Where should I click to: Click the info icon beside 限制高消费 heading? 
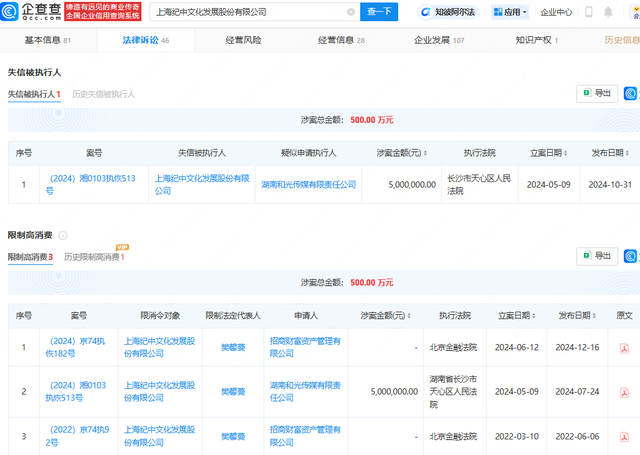[63, 236]
